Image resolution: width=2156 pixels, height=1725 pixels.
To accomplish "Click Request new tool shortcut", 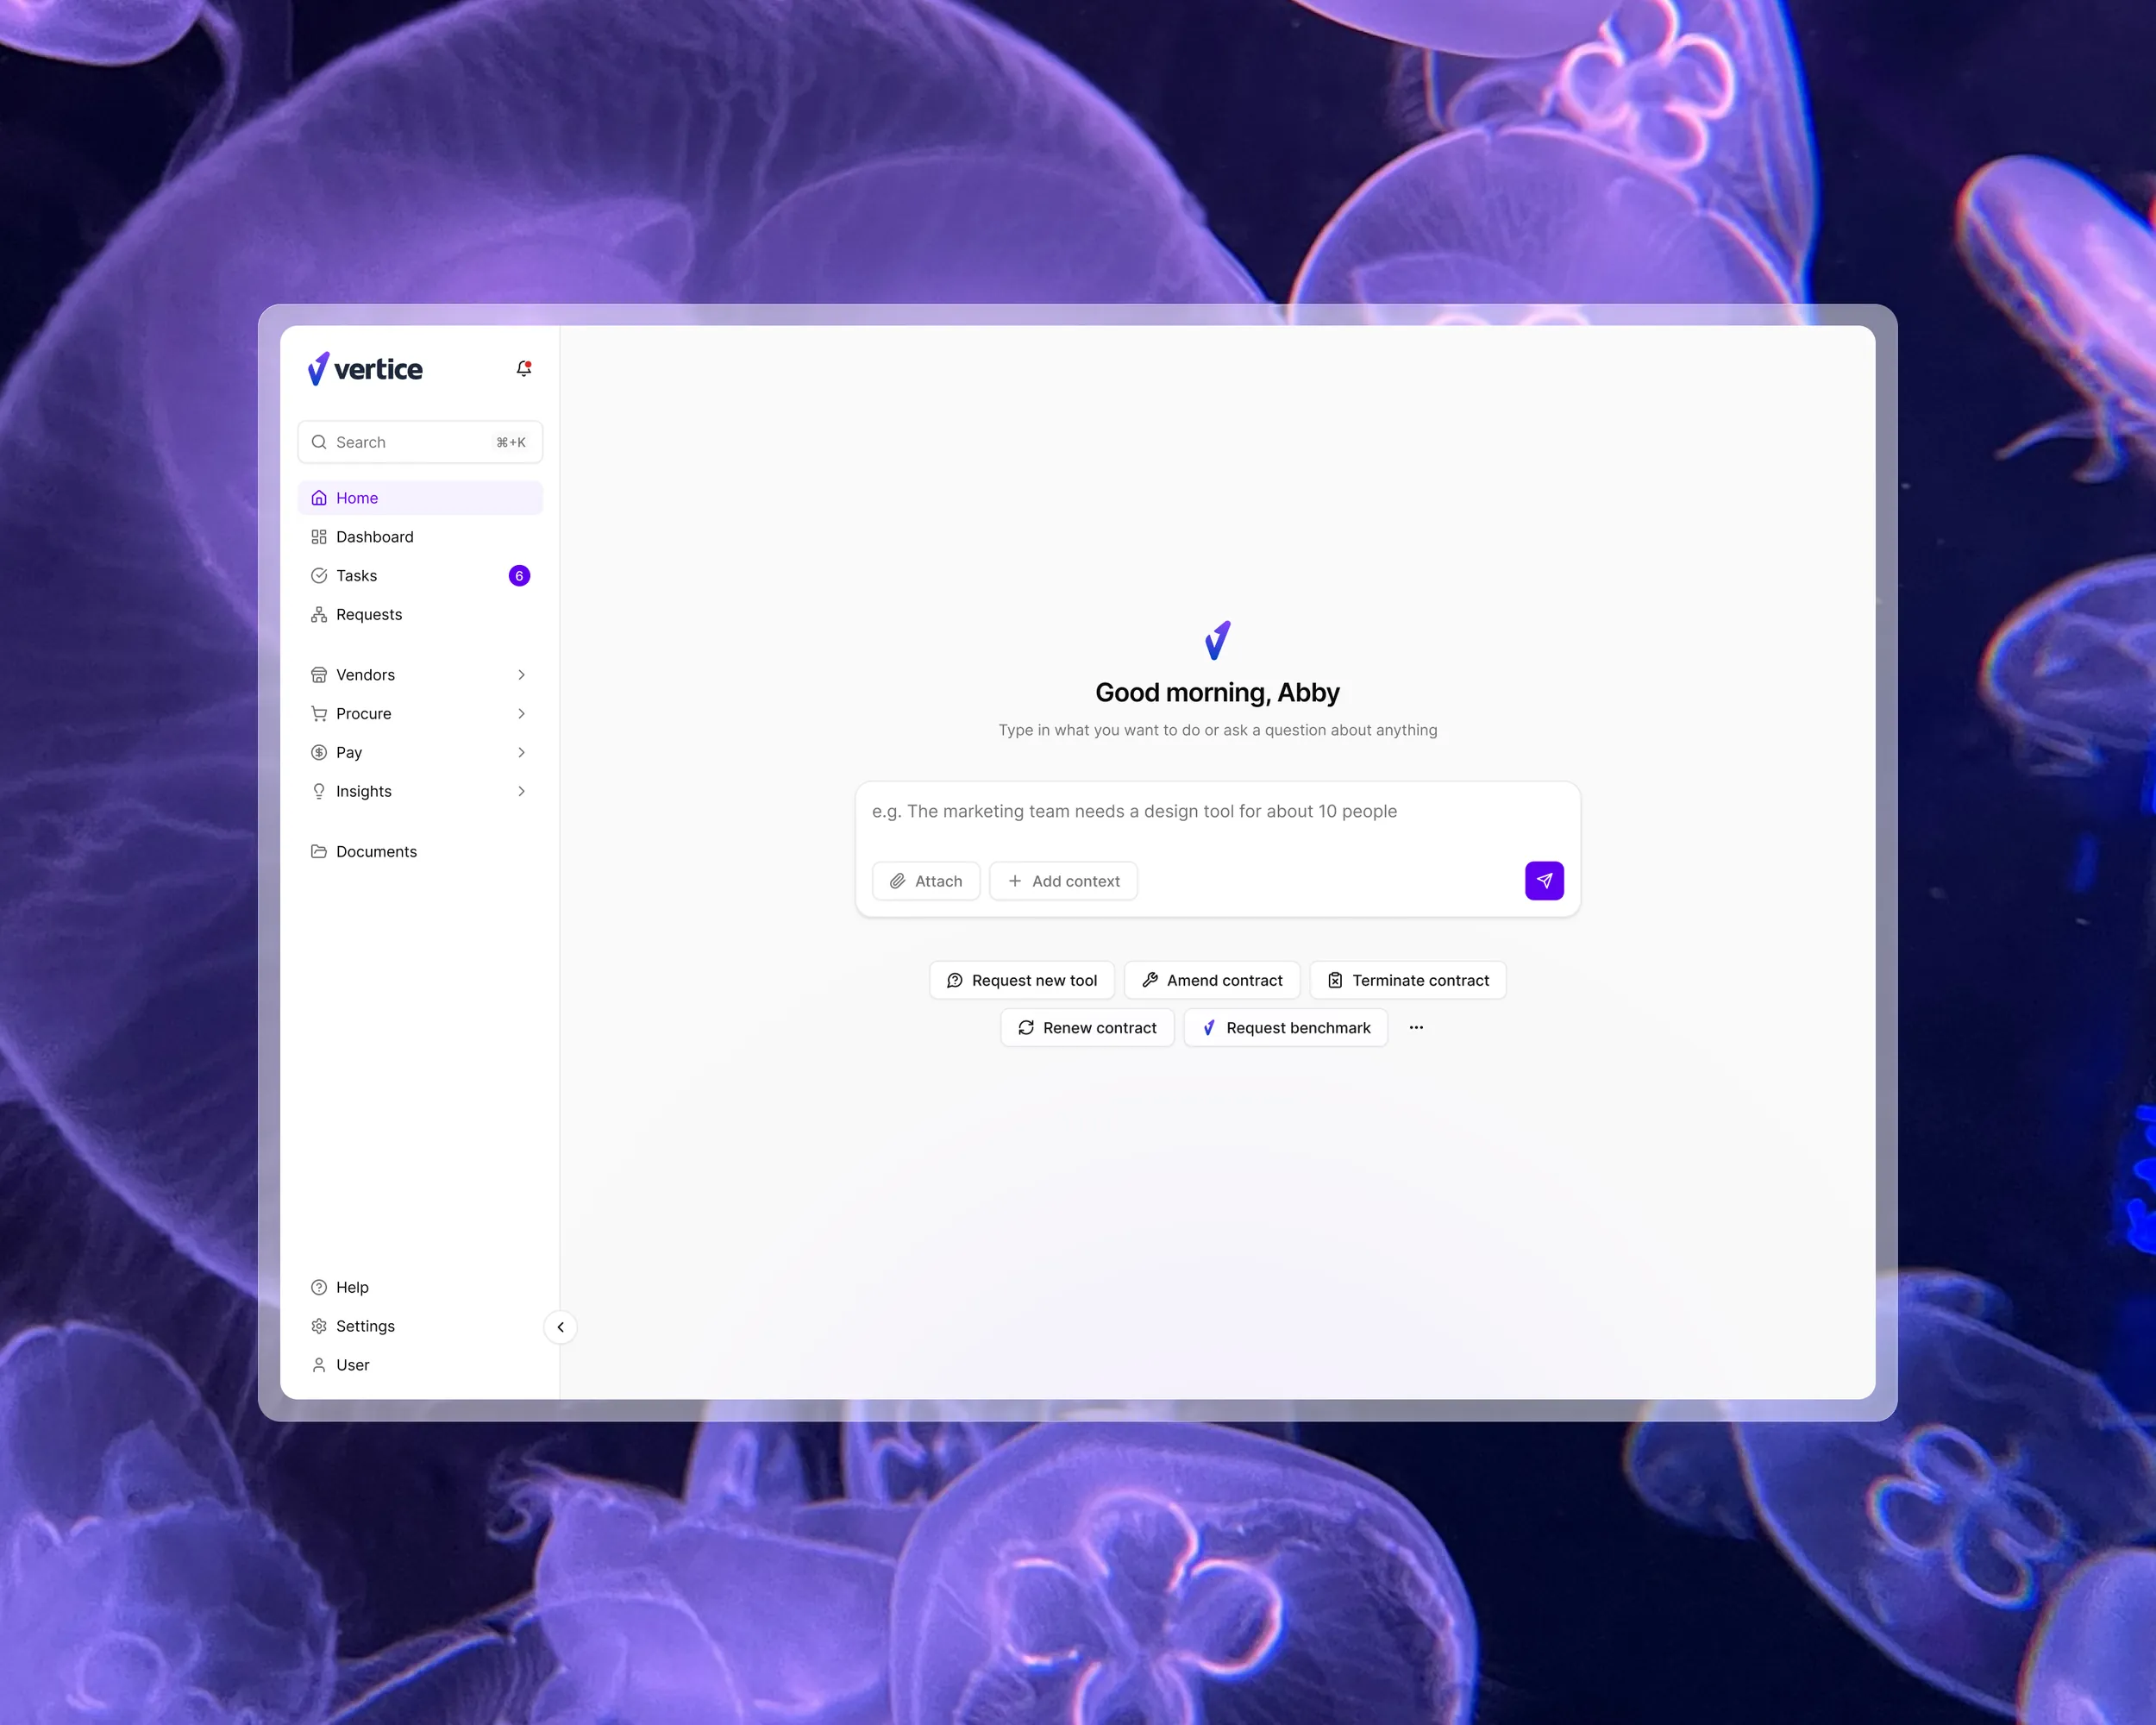I will coord(1022,981).
